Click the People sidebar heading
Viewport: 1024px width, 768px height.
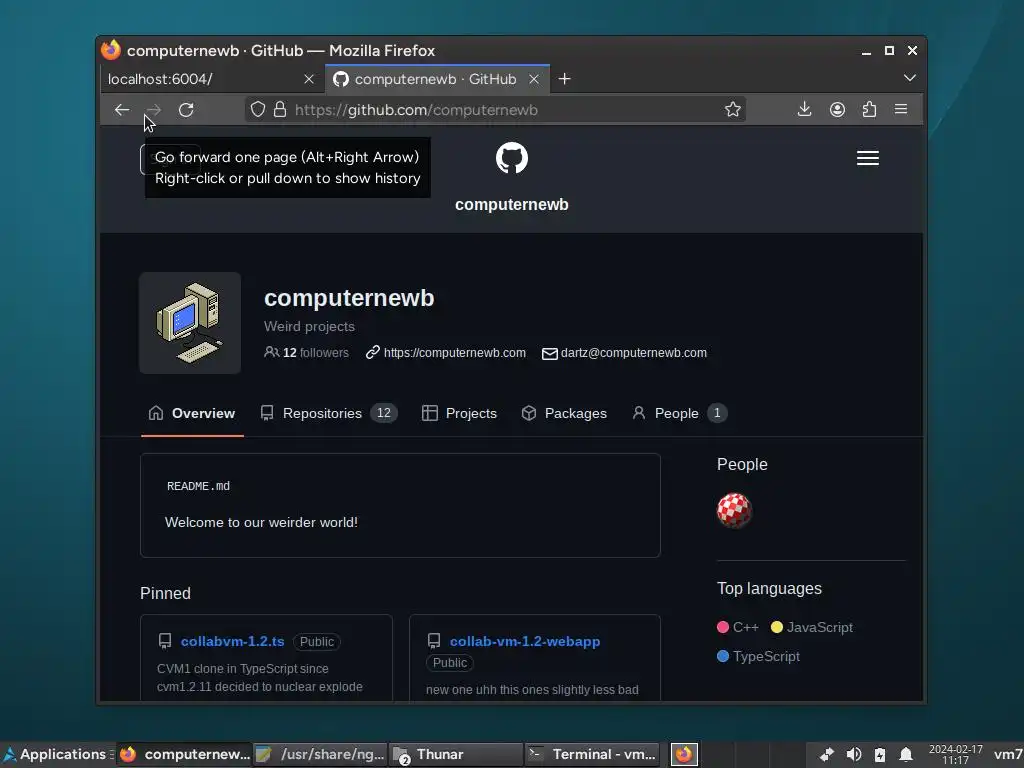[742, 464]
